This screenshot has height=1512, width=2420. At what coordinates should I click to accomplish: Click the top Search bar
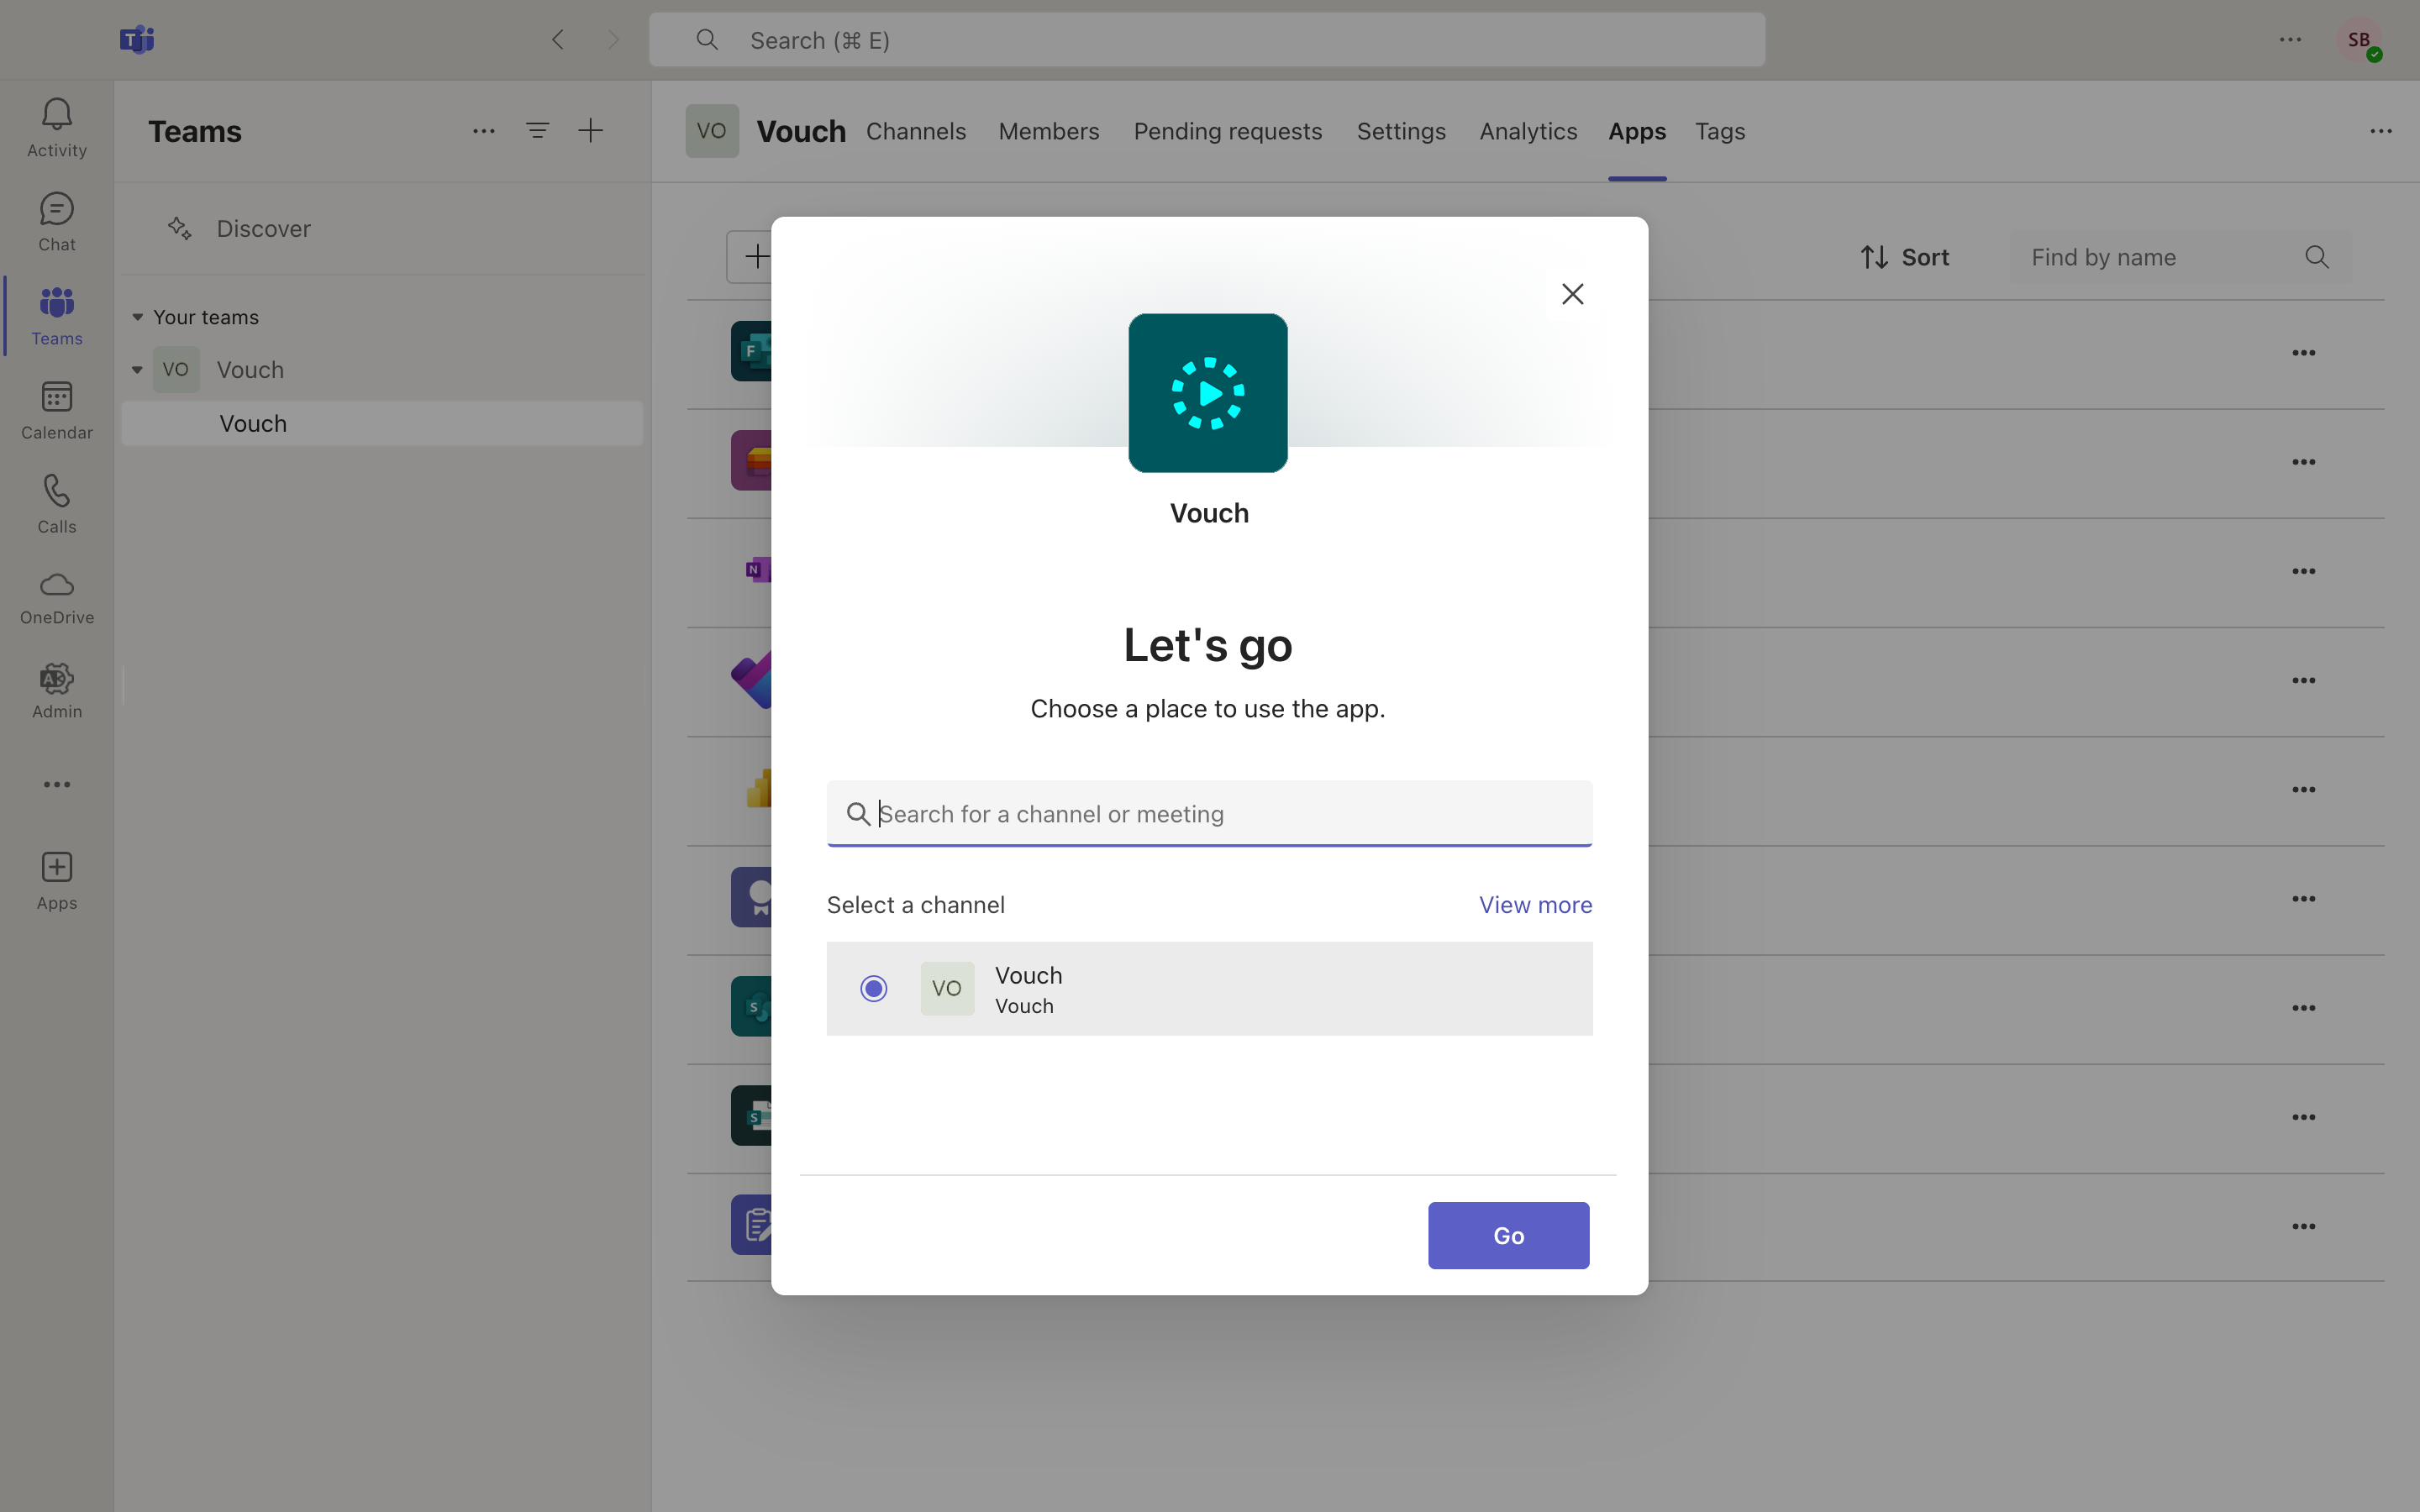(1207, 40)
